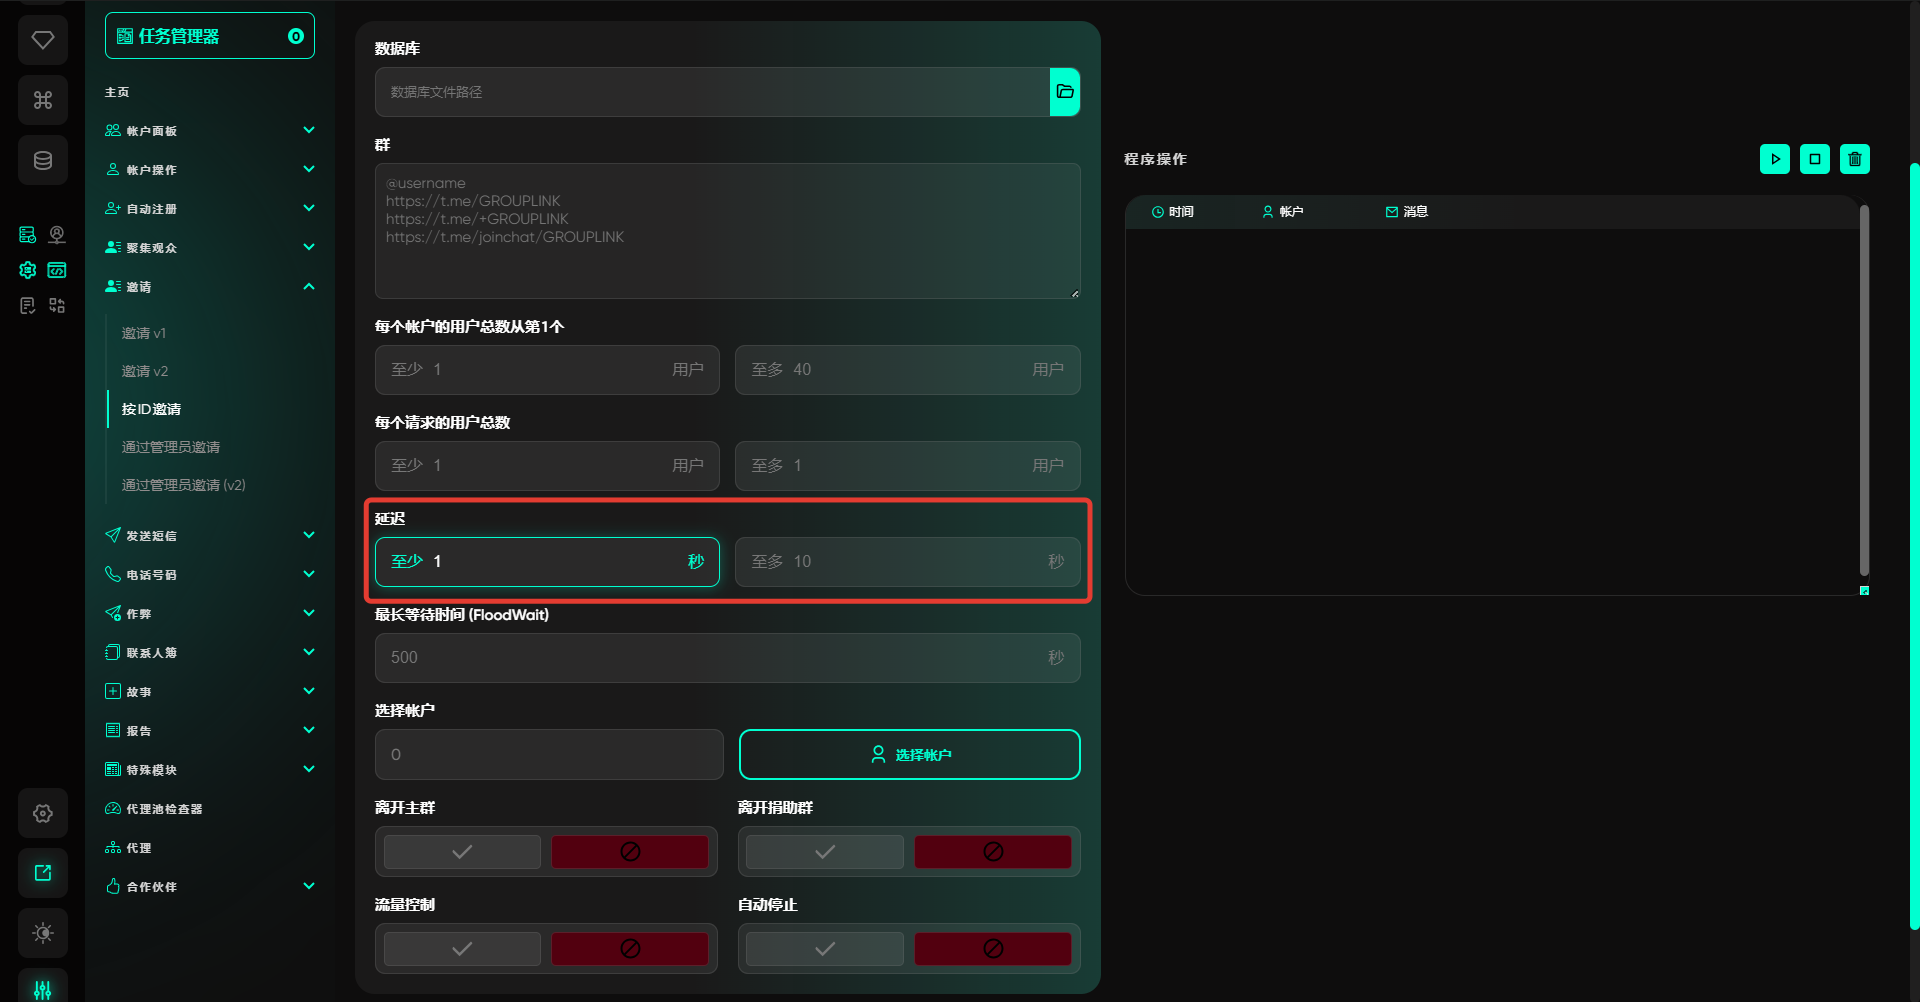Select 通过管理员邀请 submenu item

(x=171, y=447)
